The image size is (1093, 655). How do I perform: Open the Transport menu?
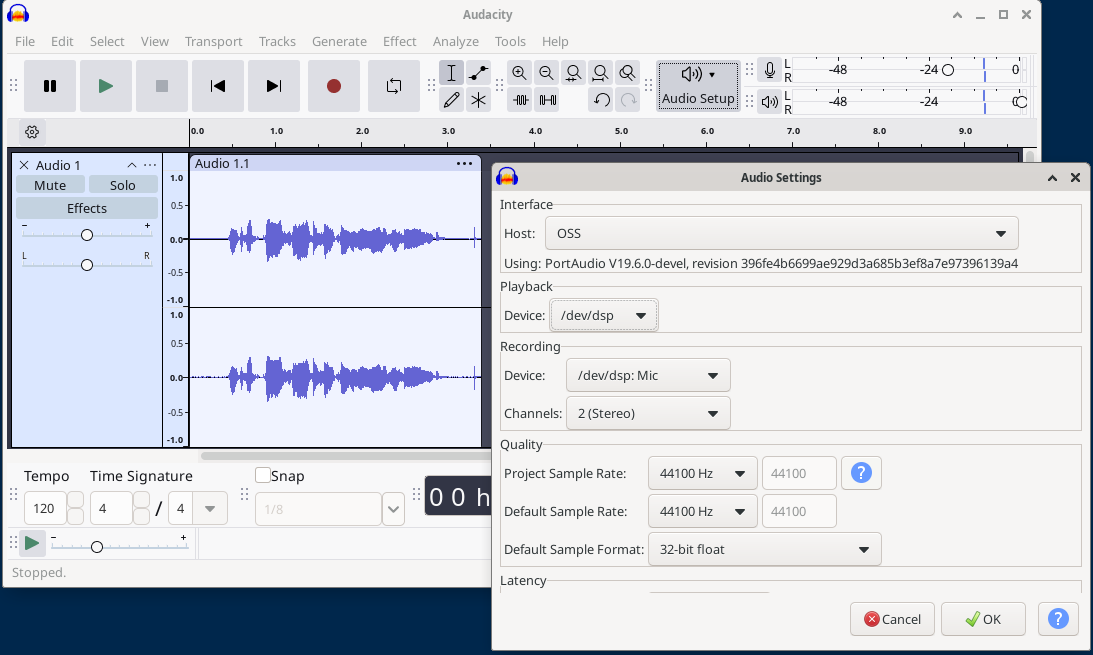(213, 41)
